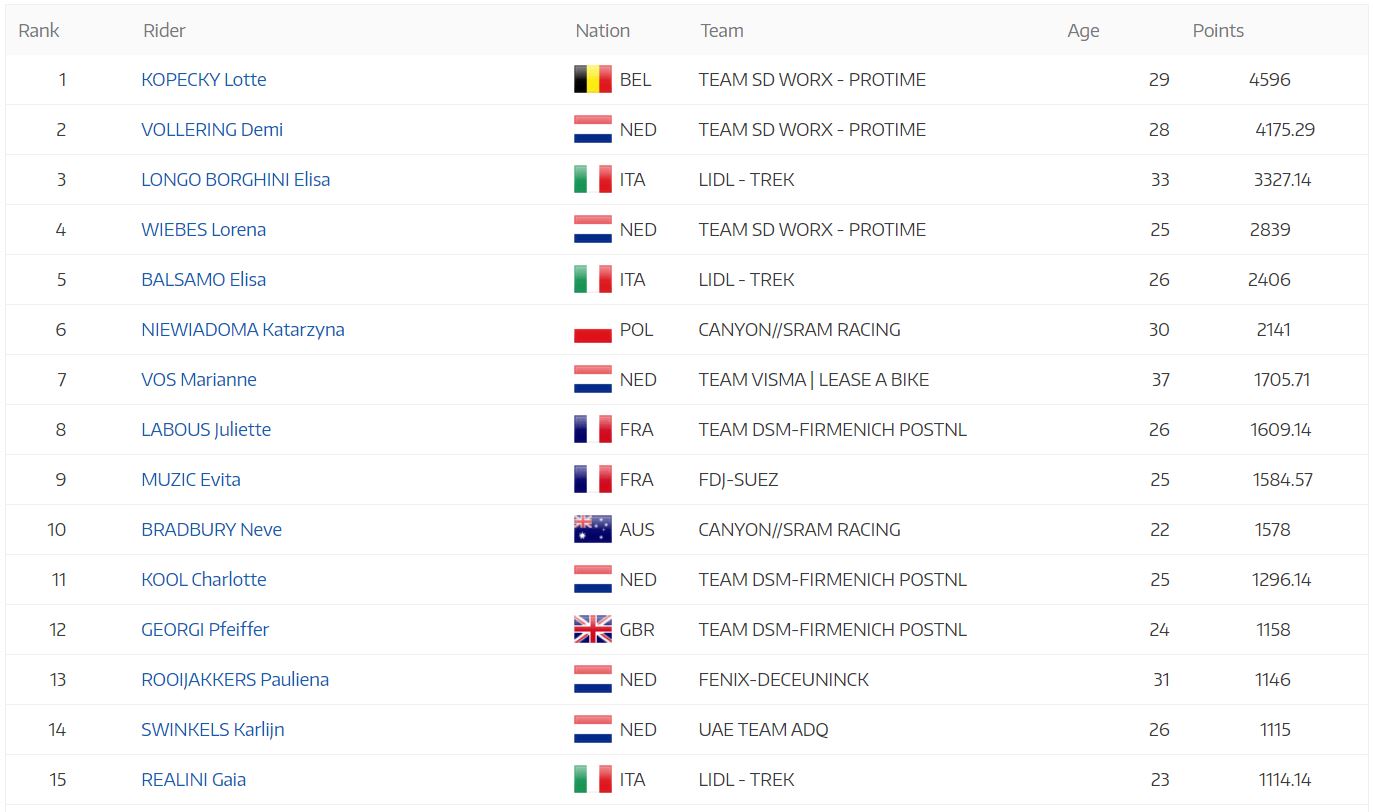The height and width of the screenshot is (812, 1374).
Task: Click the Belgium flag icon next to BEL
Action: 592,79
